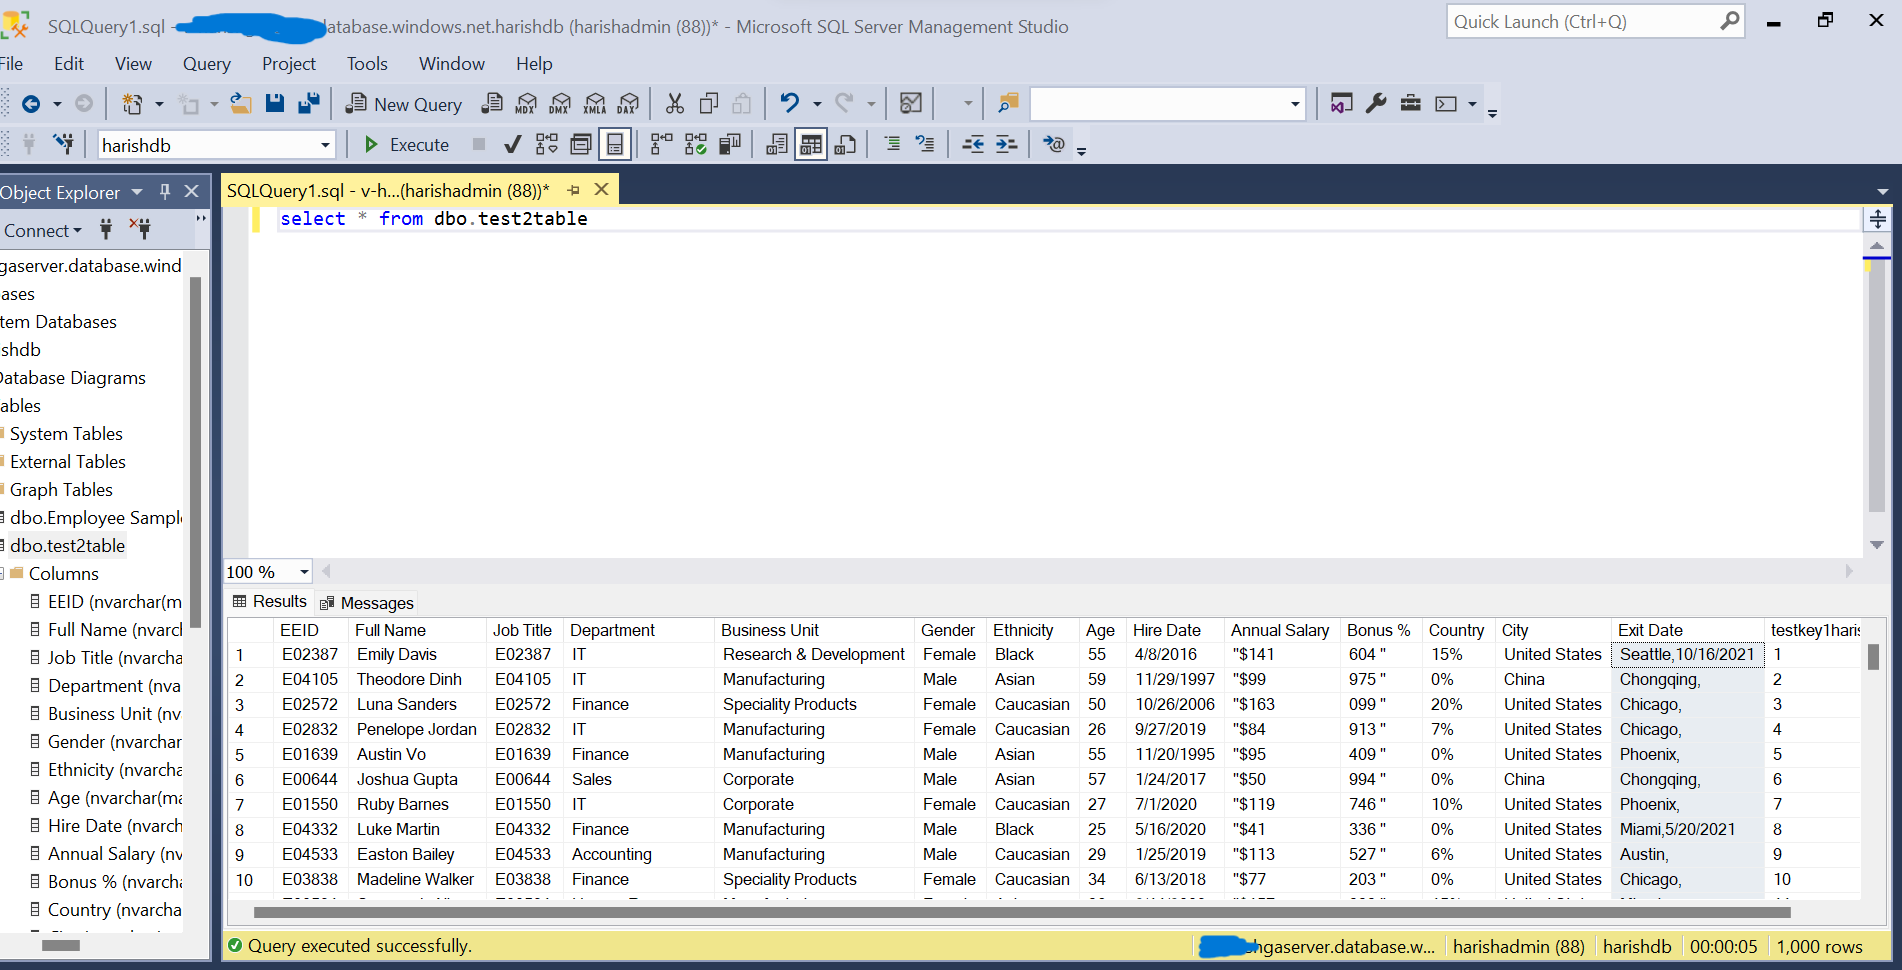Open the New Project dropdown arrow

point(158,104)
